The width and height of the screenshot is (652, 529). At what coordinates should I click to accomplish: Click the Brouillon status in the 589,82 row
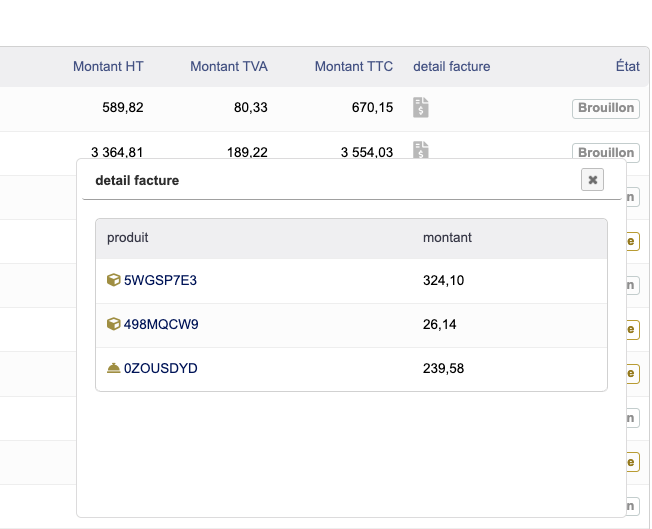coord(606,108)
